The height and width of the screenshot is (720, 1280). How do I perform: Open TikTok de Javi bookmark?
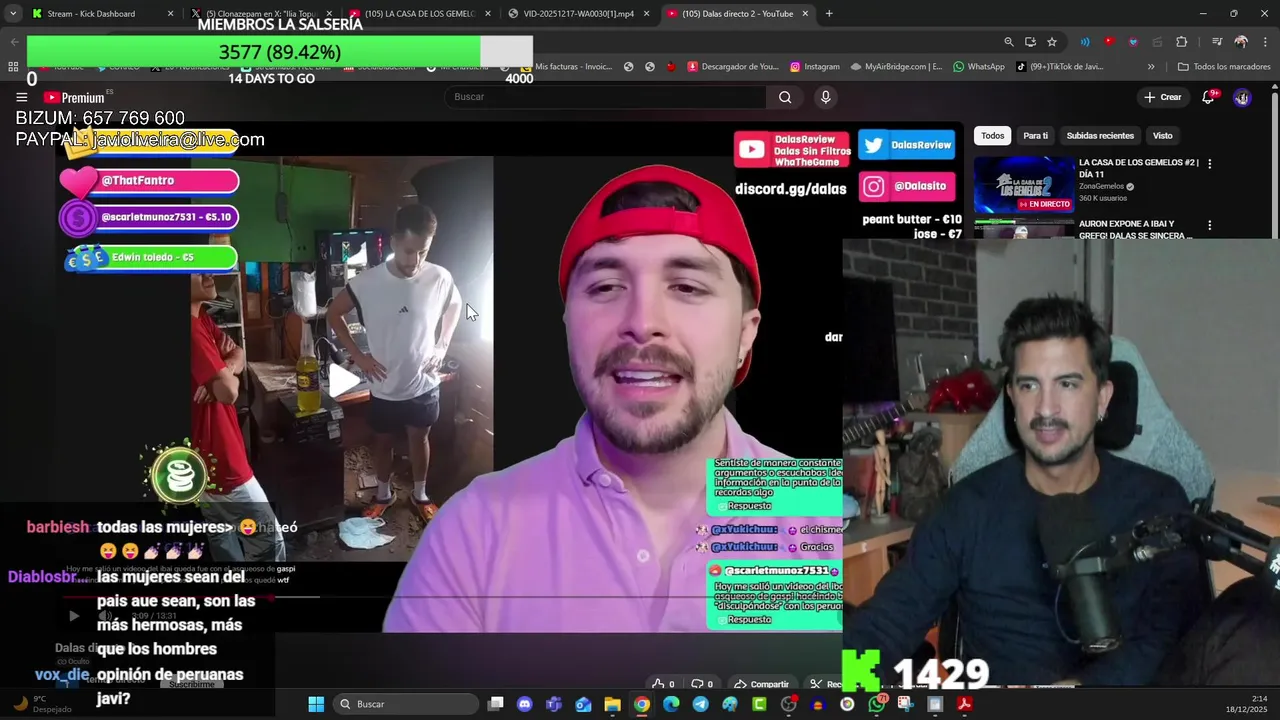coord(1060,67)
